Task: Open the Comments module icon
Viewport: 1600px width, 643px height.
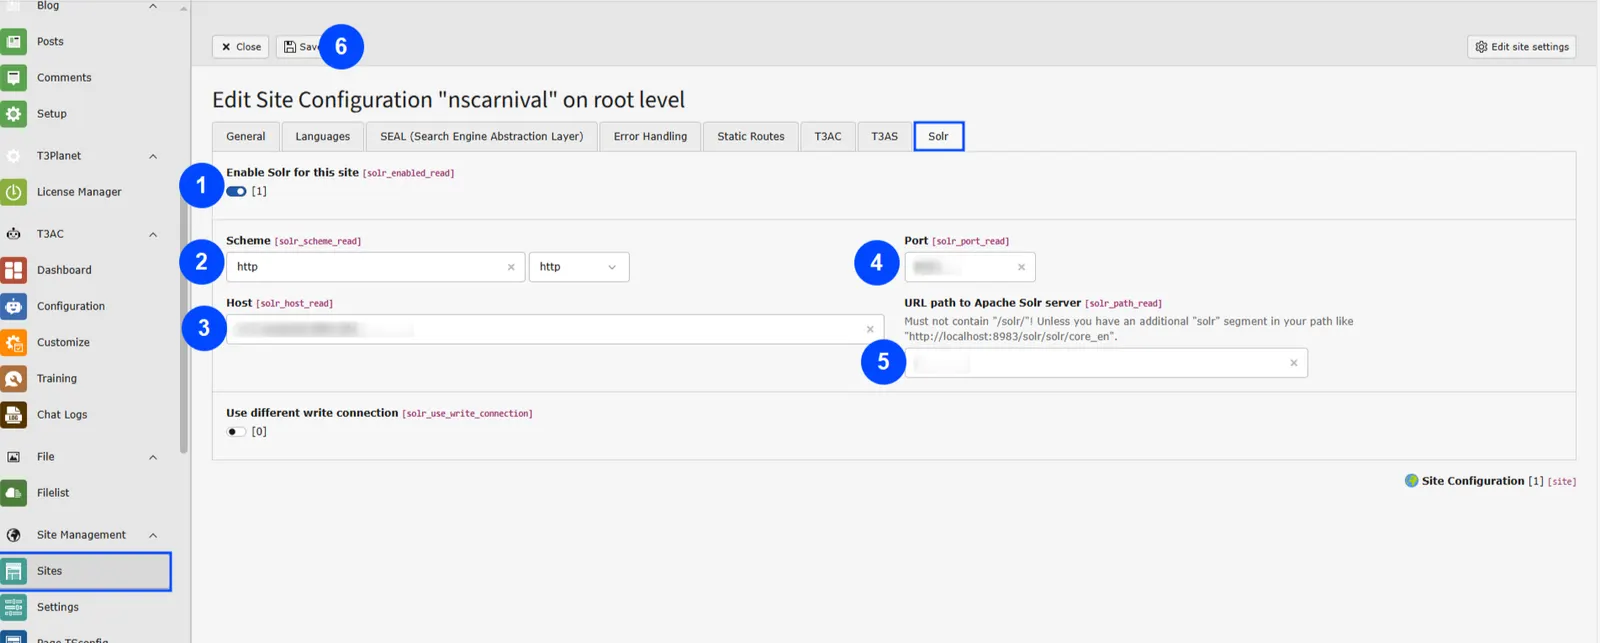Action: click(x=14, y=78)
